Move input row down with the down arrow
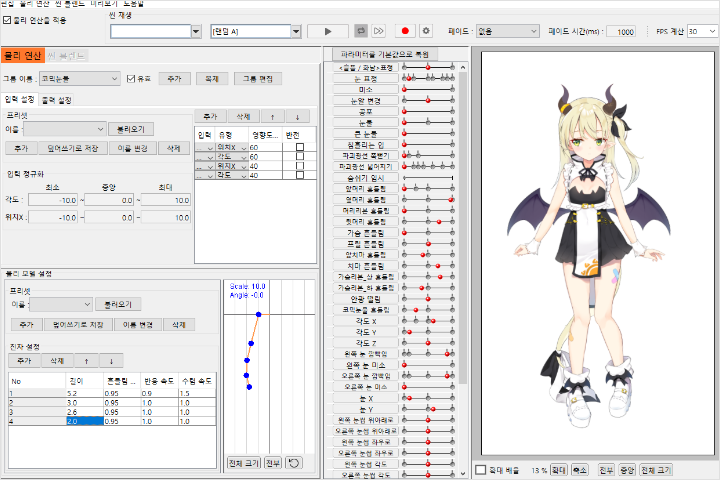This screenshot has height=480, width=720. coord(298,117)
